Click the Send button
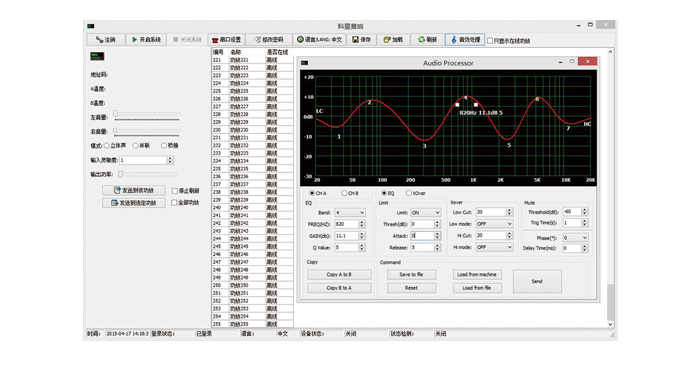700x369 pixels. pos(537,281)
